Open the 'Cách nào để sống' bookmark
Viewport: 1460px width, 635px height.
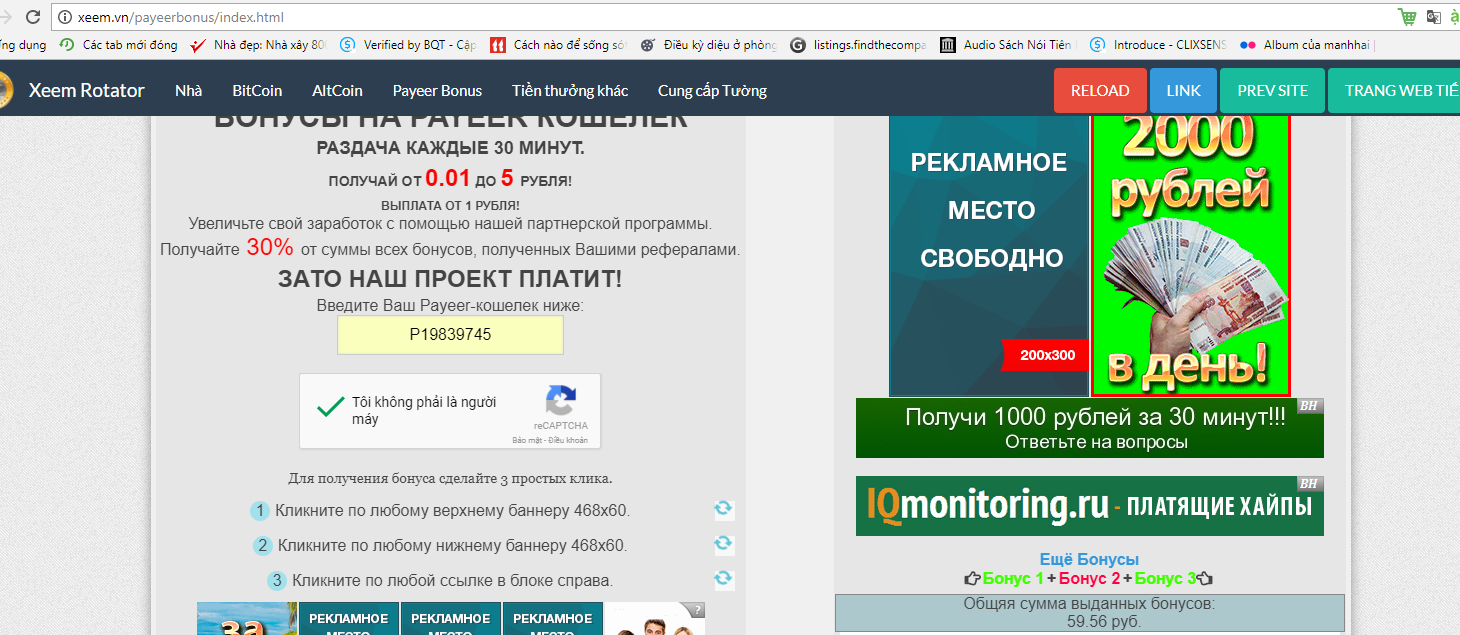click(x=558, y=45)
